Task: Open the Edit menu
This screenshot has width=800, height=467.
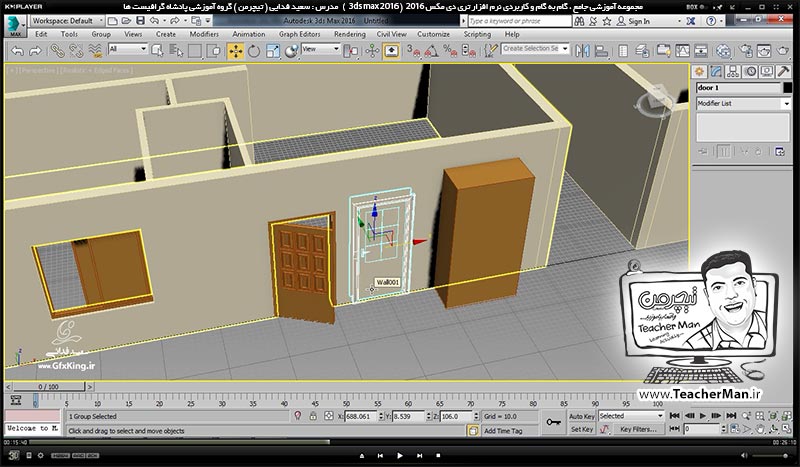Action: tap(41, 34)
